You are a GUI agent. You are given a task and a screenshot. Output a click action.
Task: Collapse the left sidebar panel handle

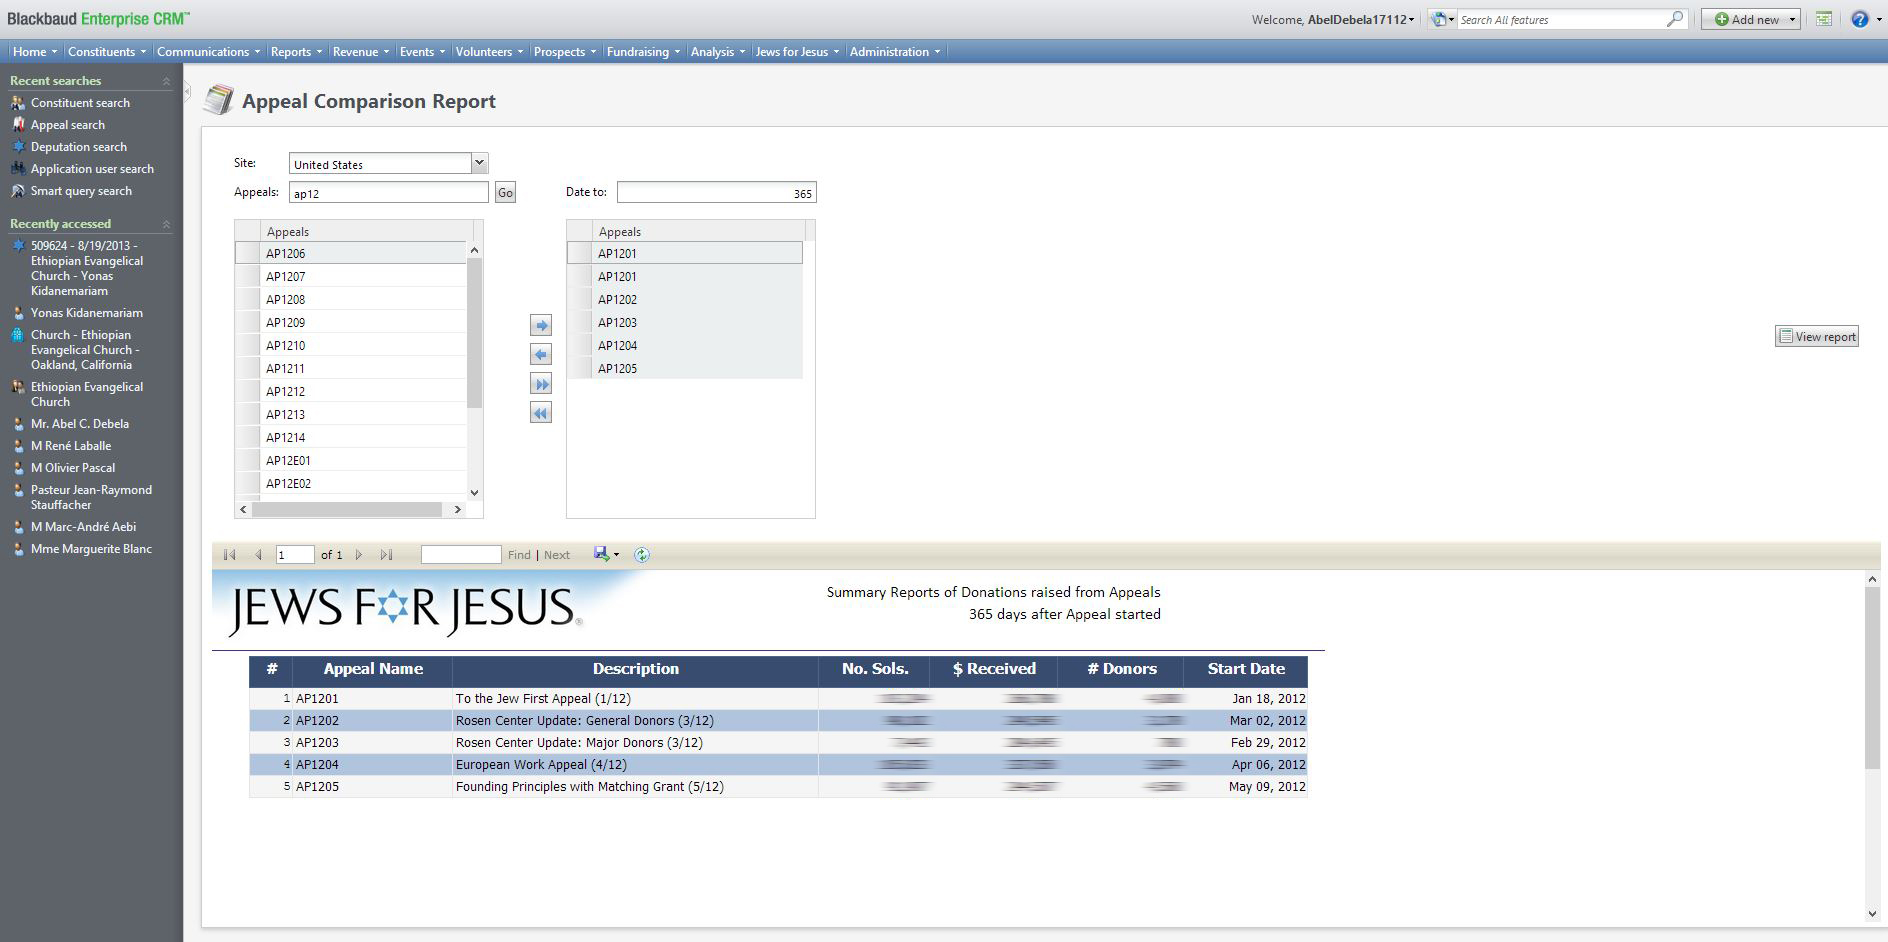[x=187, y=91]
